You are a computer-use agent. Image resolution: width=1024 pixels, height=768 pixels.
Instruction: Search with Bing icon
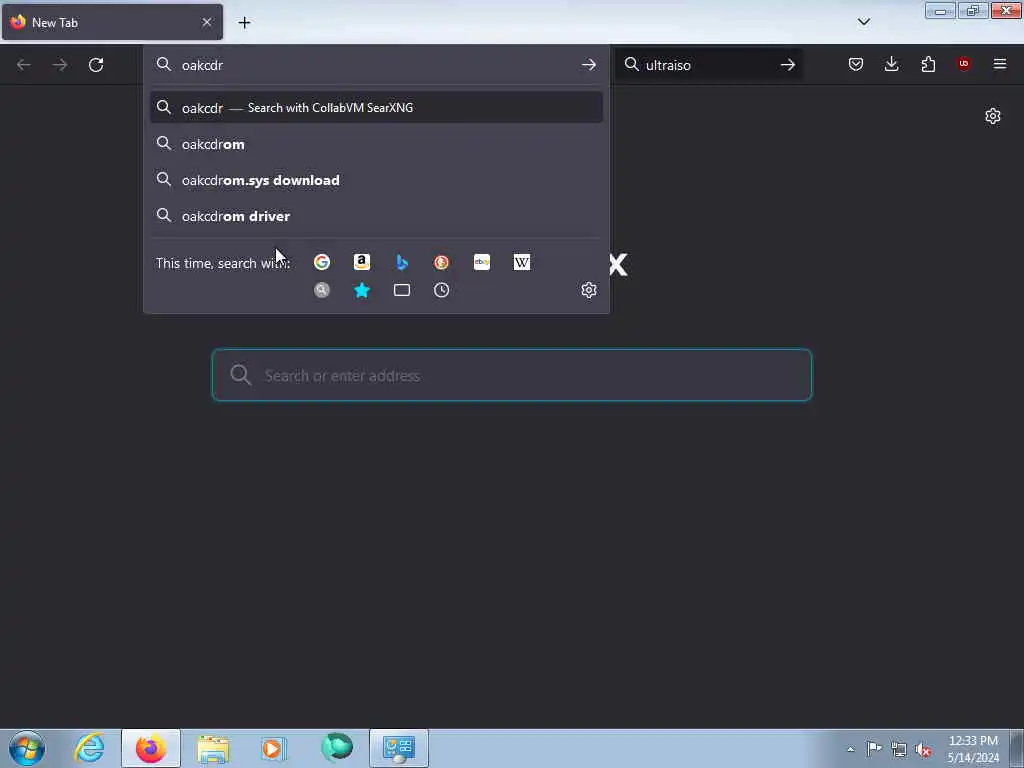coord(402,262)
